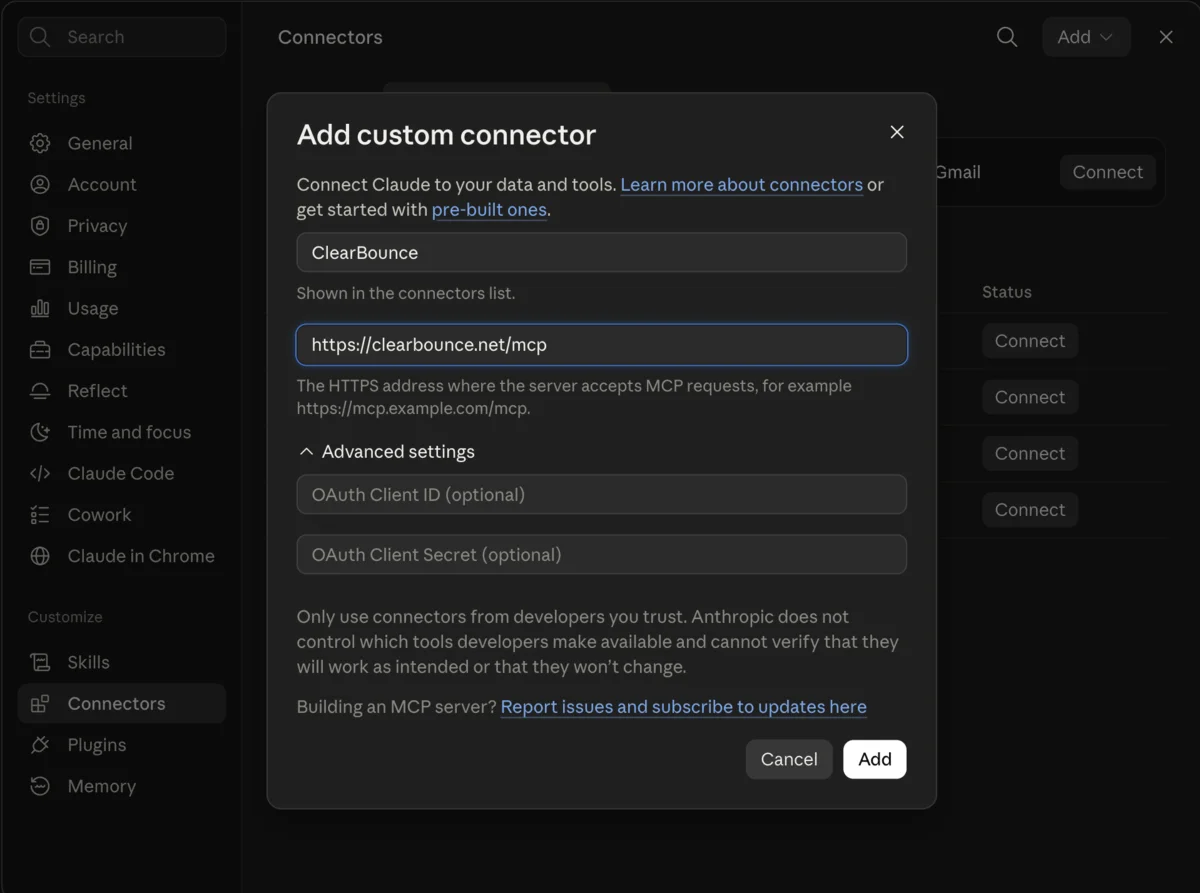This screenshot has width=1200, height=893.
Task: Click the Customize section label
Action: pyautogui.click(x=65, y=617)
